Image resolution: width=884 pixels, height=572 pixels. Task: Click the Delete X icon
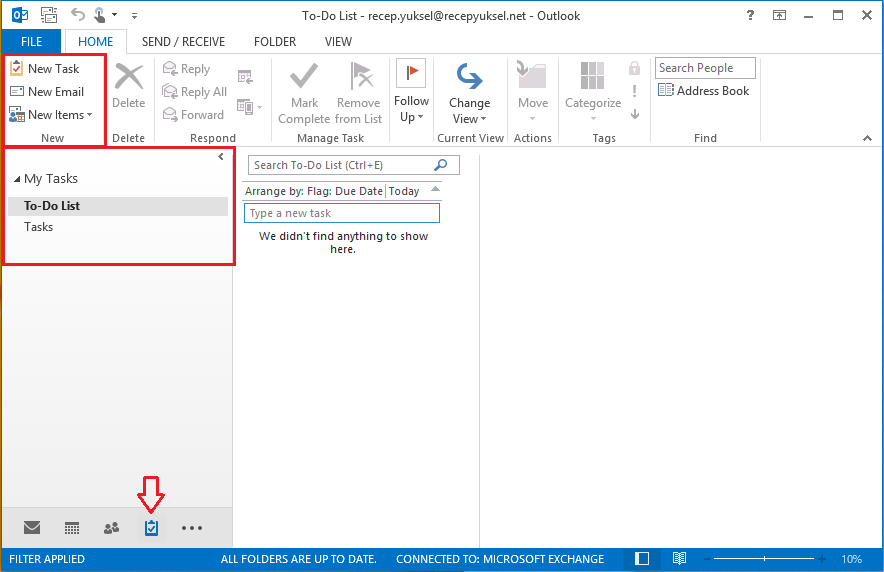129,77
